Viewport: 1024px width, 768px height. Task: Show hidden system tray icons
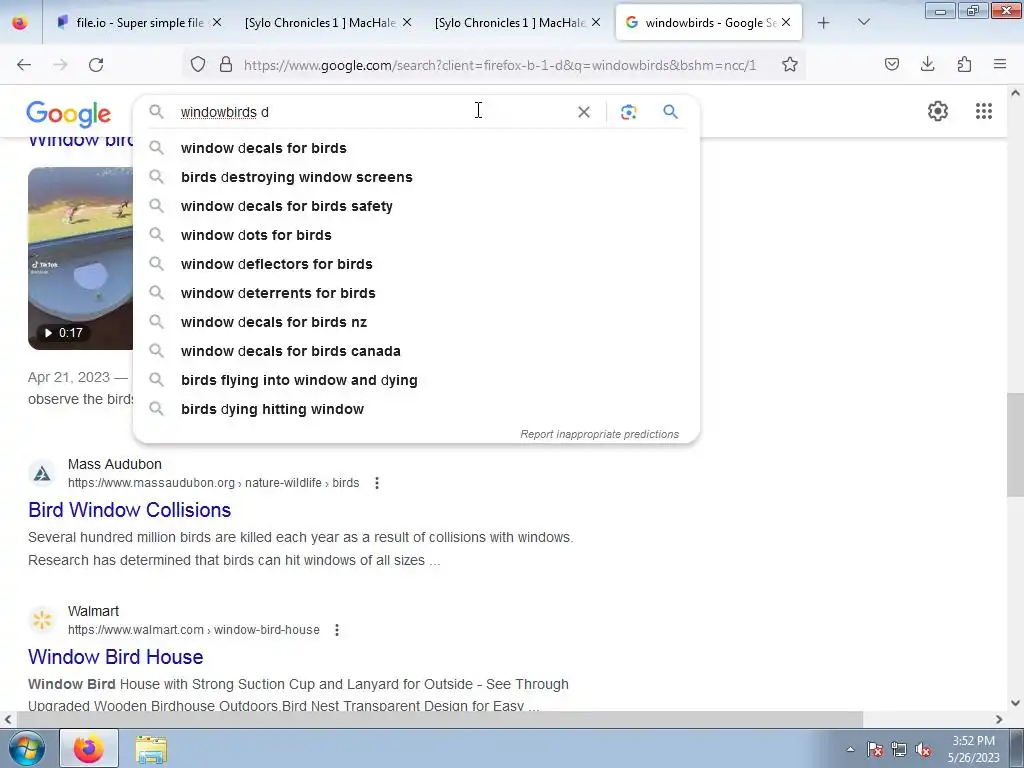[850, 749]
